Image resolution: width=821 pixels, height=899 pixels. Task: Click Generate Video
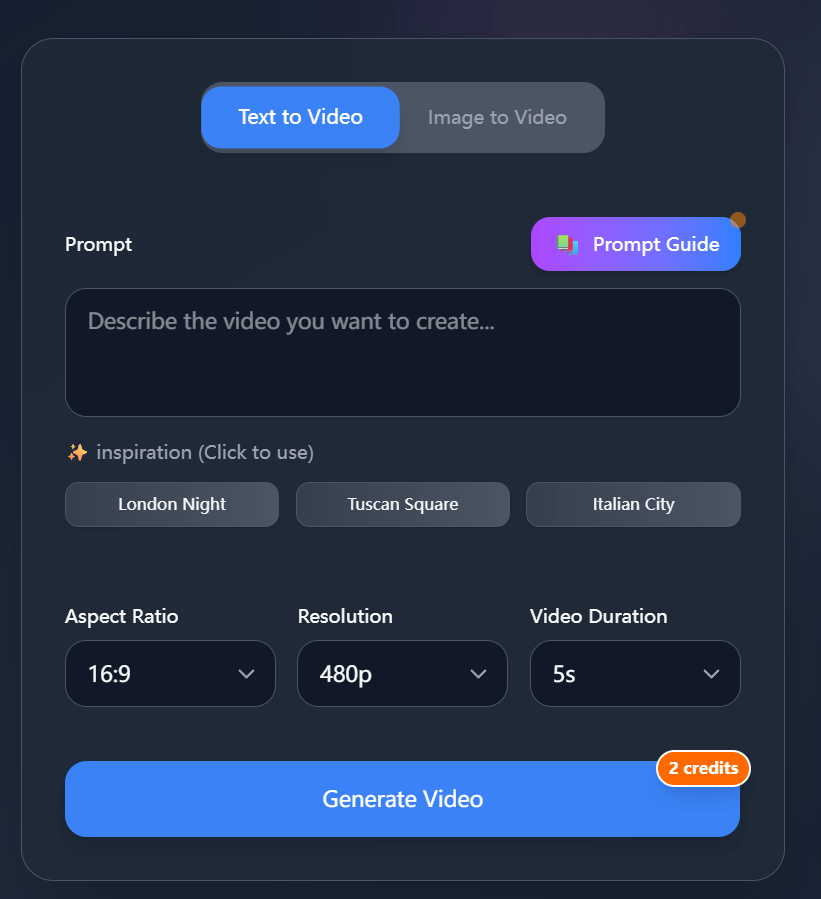coord(402,799)
